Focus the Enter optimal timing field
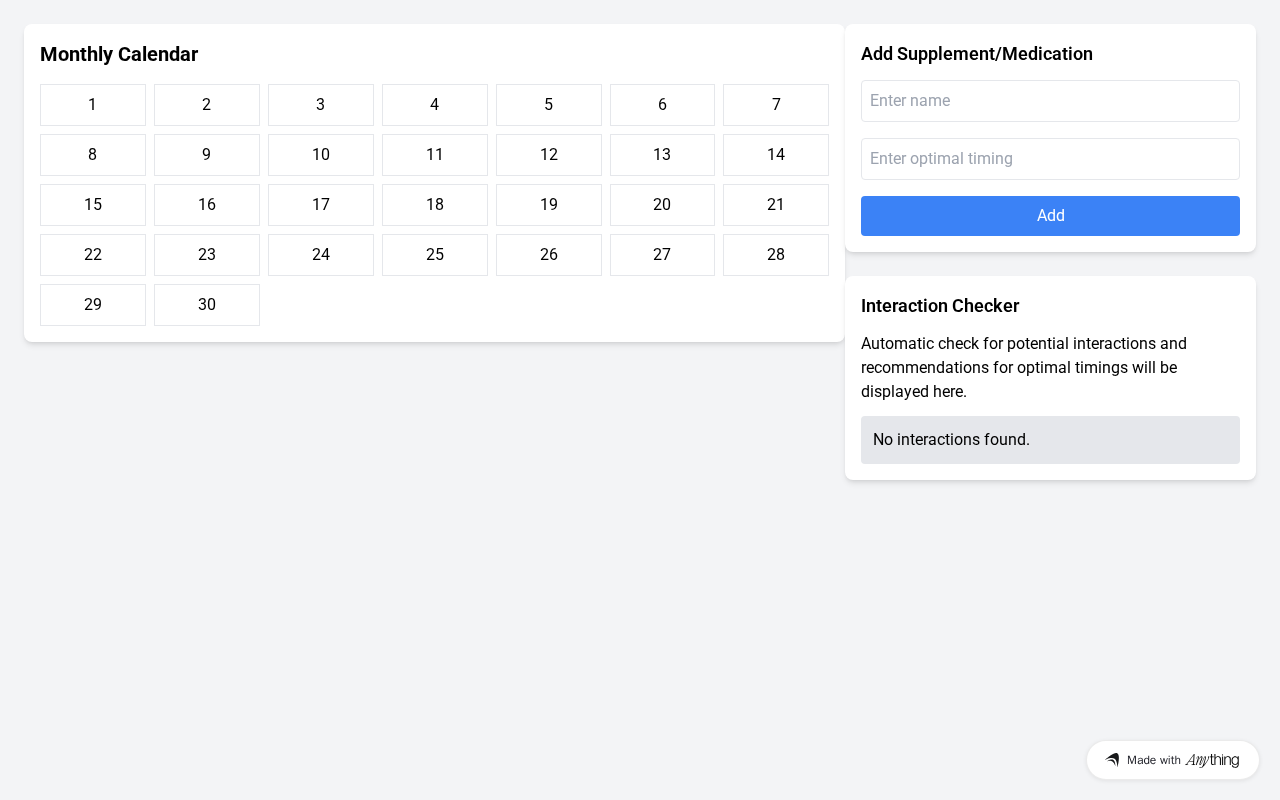Image resolution: width=1280 pixels, height=800 pixels. click(1050, 159)
